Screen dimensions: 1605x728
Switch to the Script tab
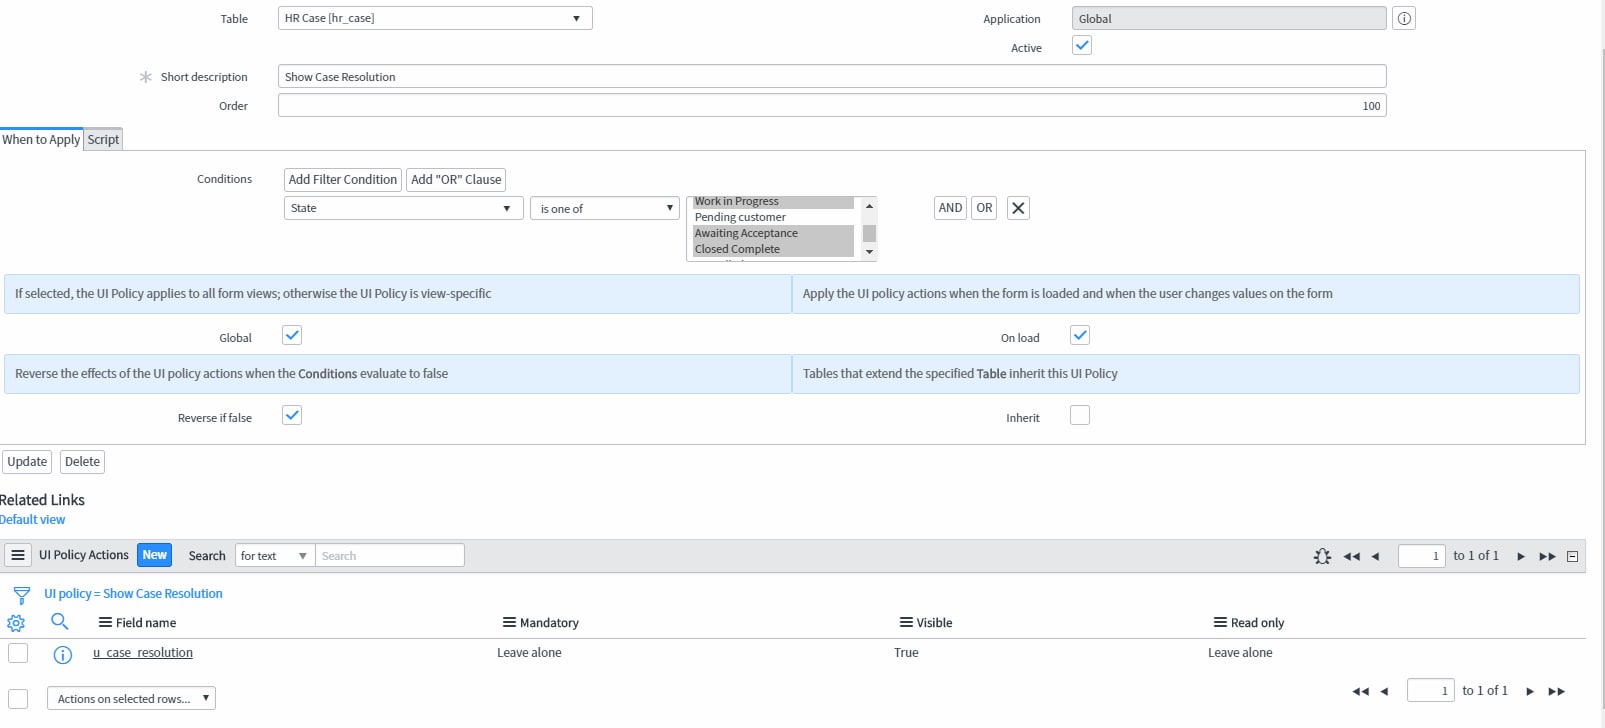[103, 139]
